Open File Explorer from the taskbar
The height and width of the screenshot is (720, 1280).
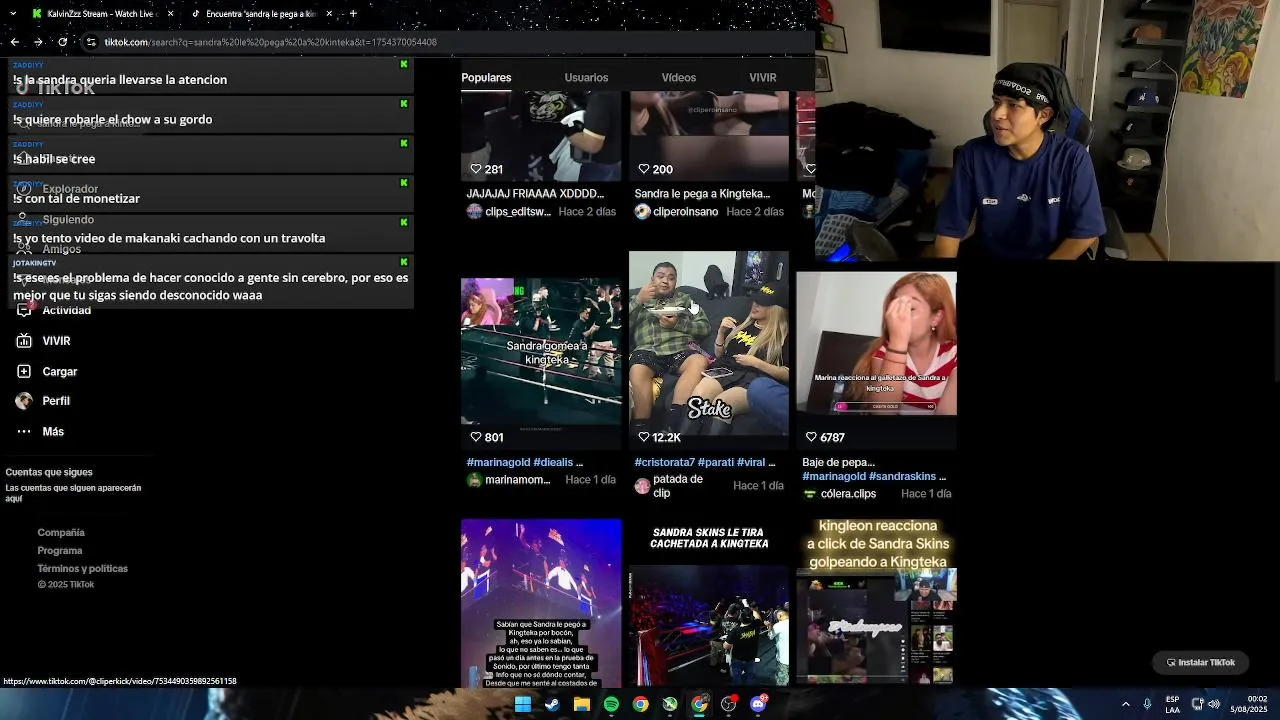click(x=581, y=704)
